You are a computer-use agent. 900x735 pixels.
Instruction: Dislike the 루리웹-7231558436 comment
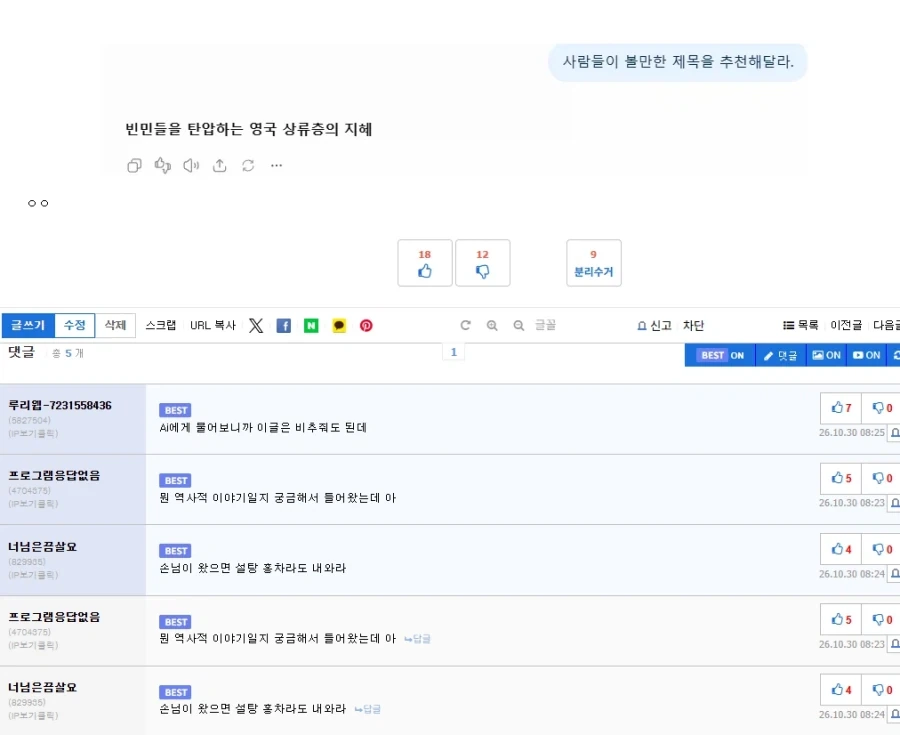(882, 407)
